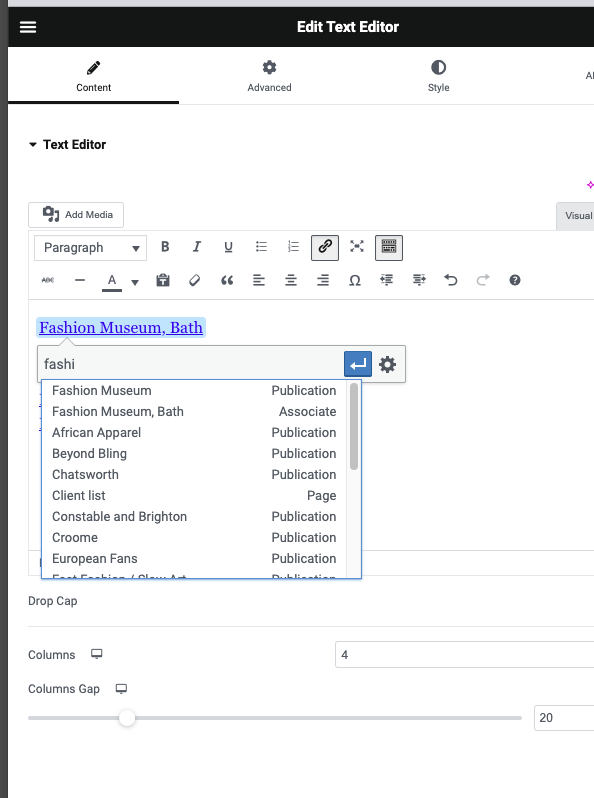
Task: Click the Add Media button
Action: [76, 215]
